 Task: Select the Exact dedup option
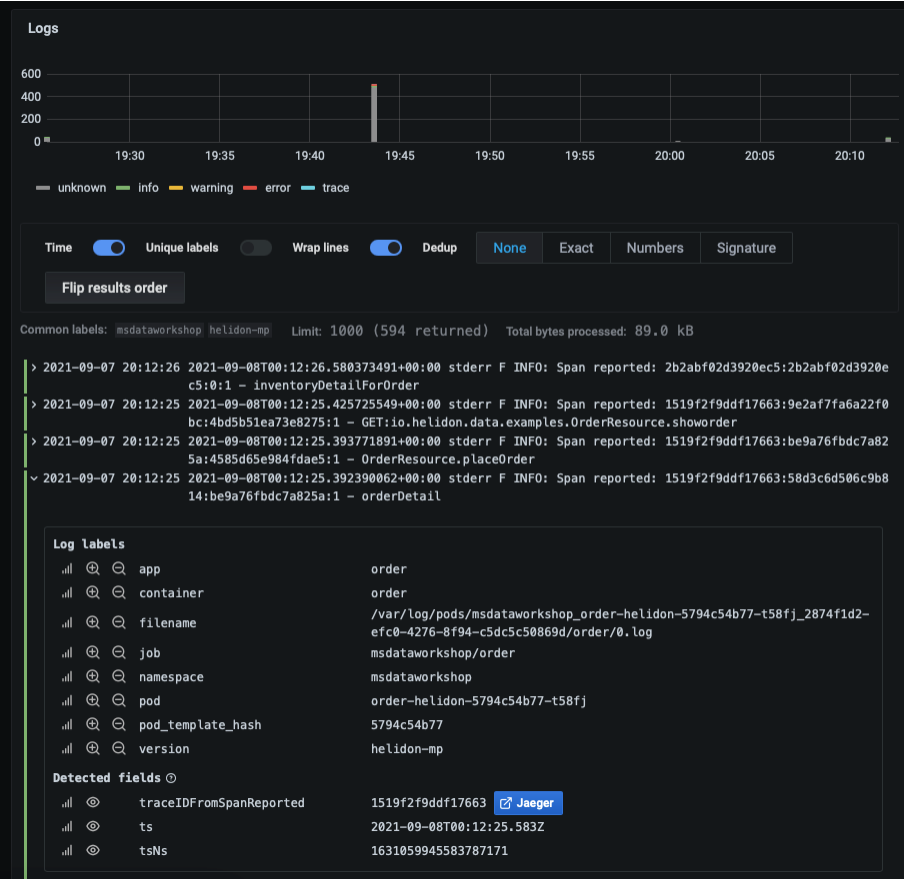coord(576,248)
